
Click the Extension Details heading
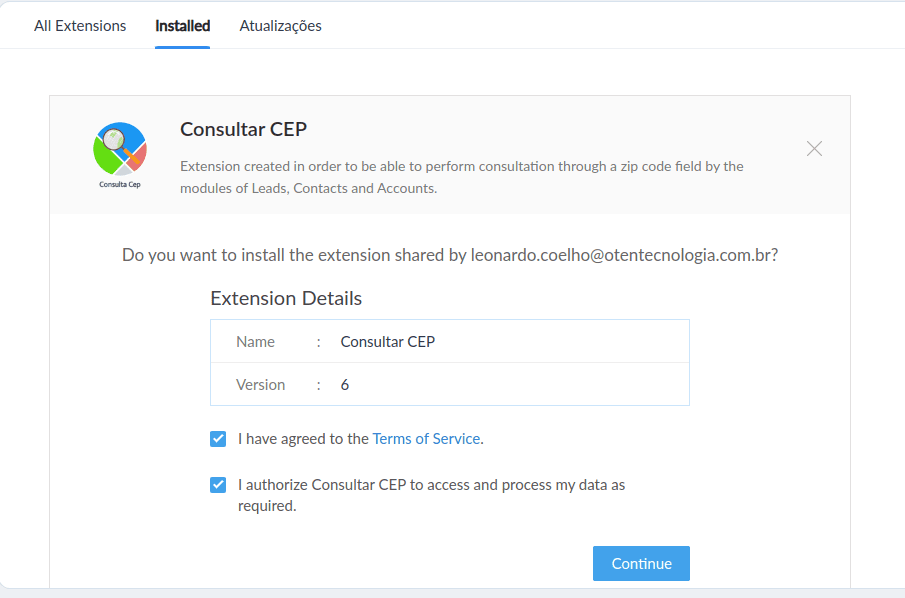pos(286,298)
